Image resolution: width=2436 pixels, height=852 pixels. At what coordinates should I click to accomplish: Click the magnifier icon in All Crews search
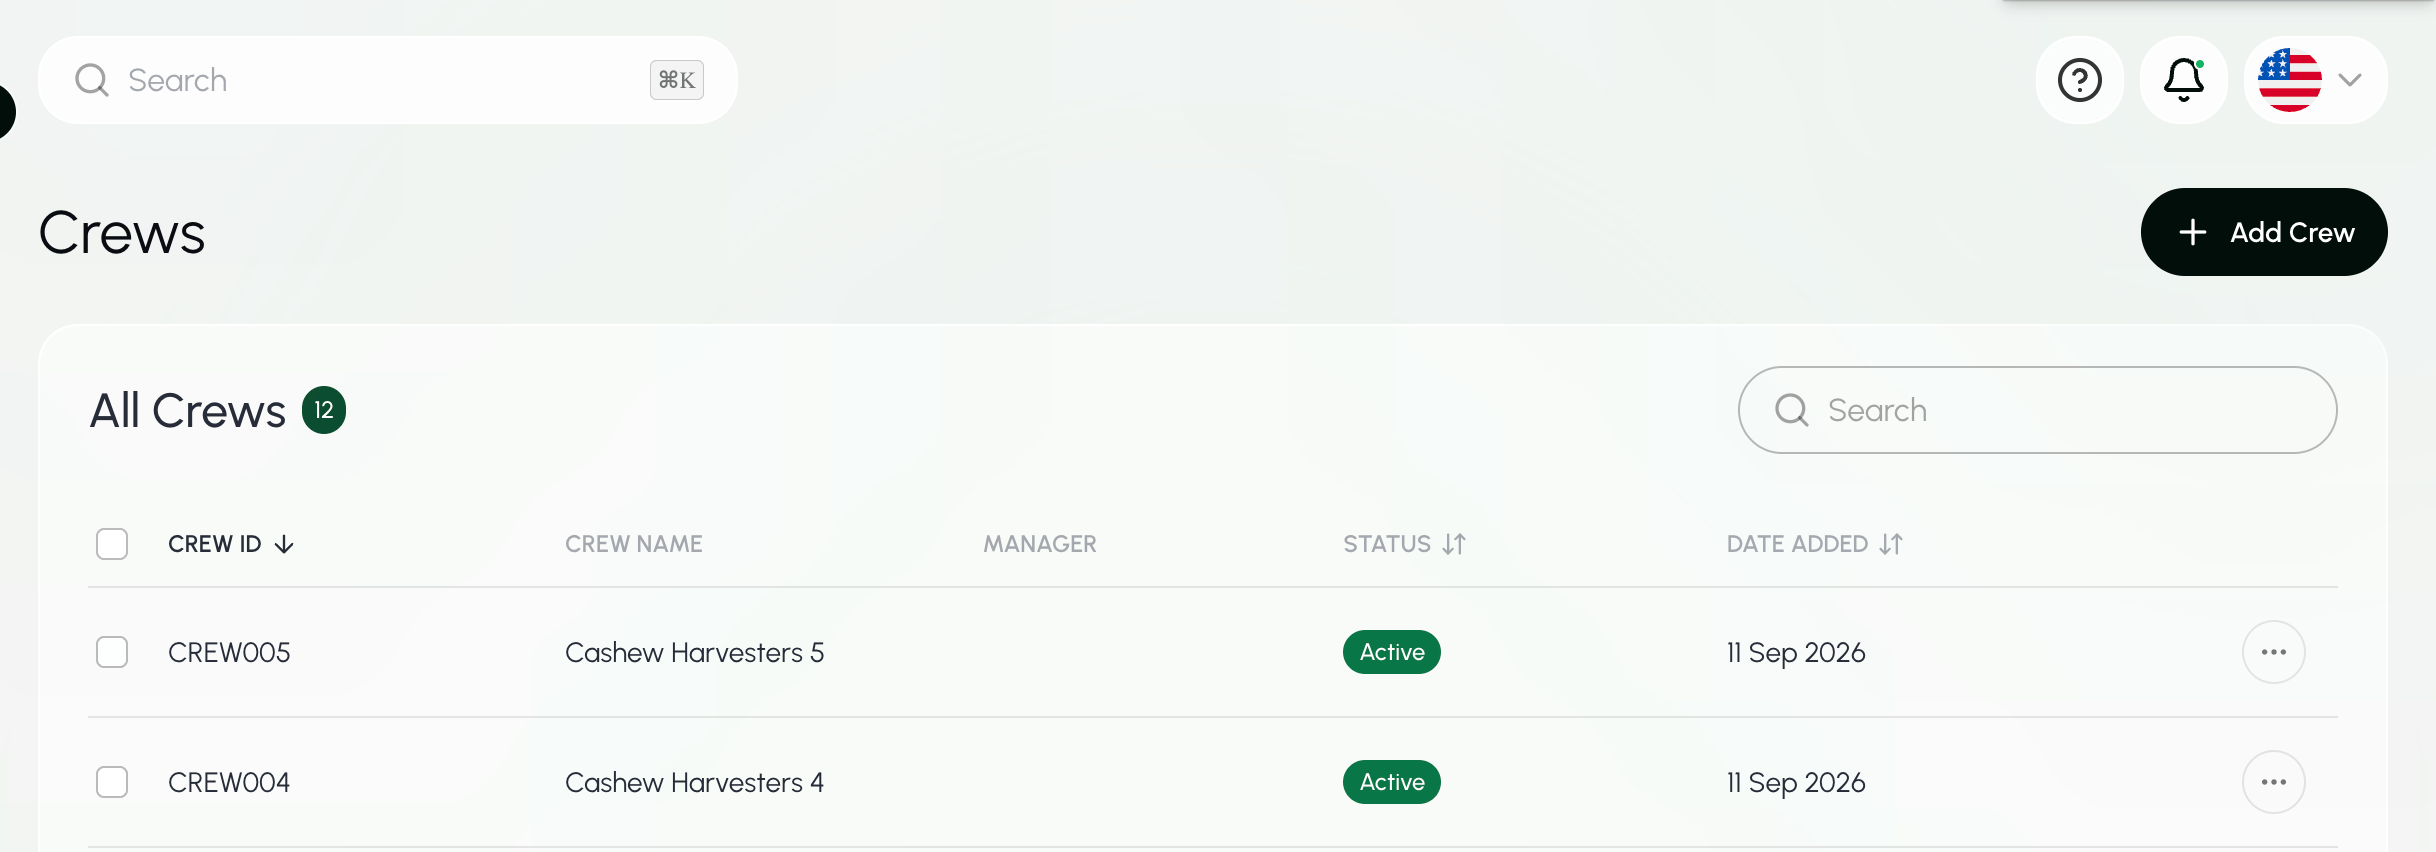1791,410
